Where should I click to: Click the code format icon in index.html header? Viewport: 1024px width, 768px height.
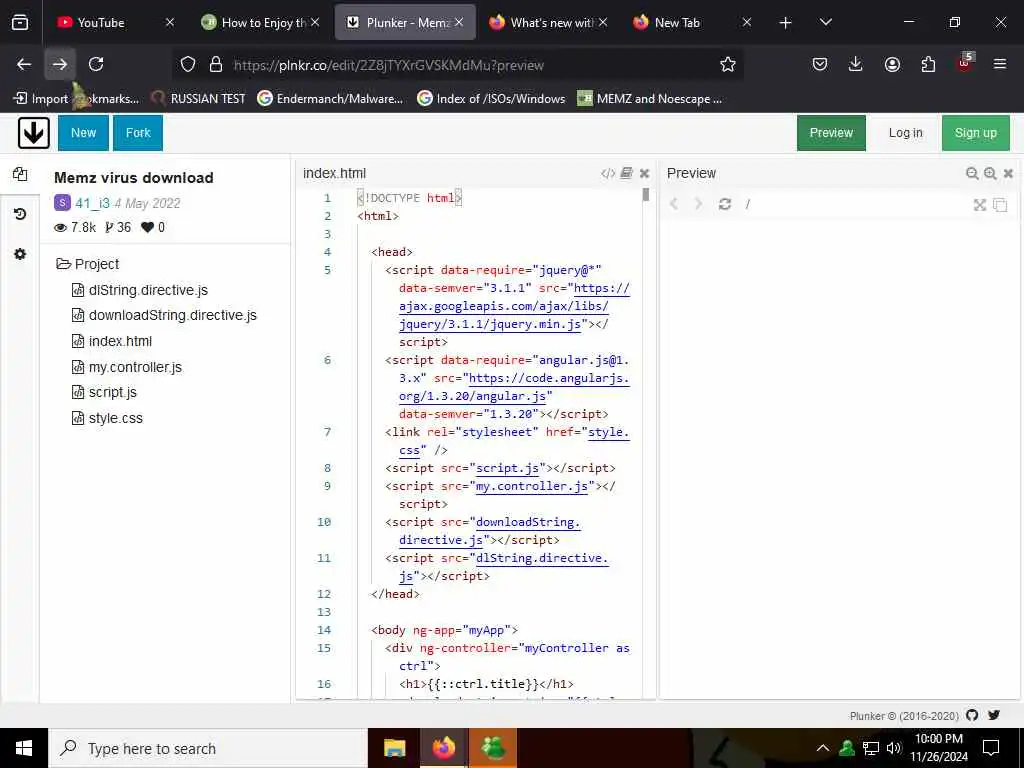pyautogui.click(x=608, y=174)
